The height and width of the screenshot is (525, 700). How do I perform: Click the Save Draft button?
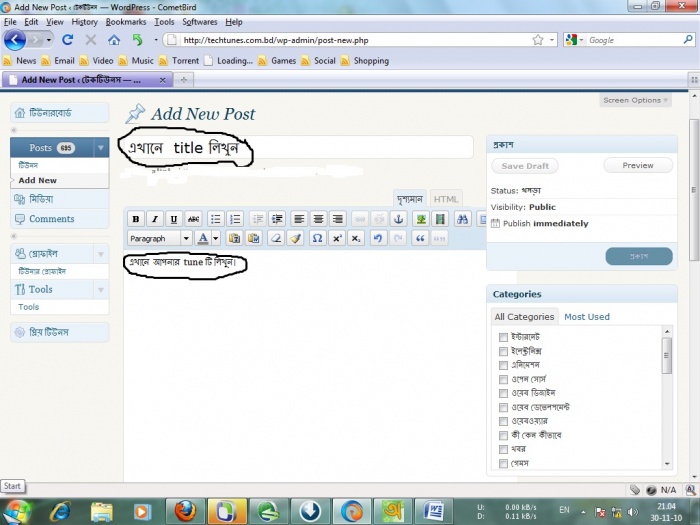point(525,166)
